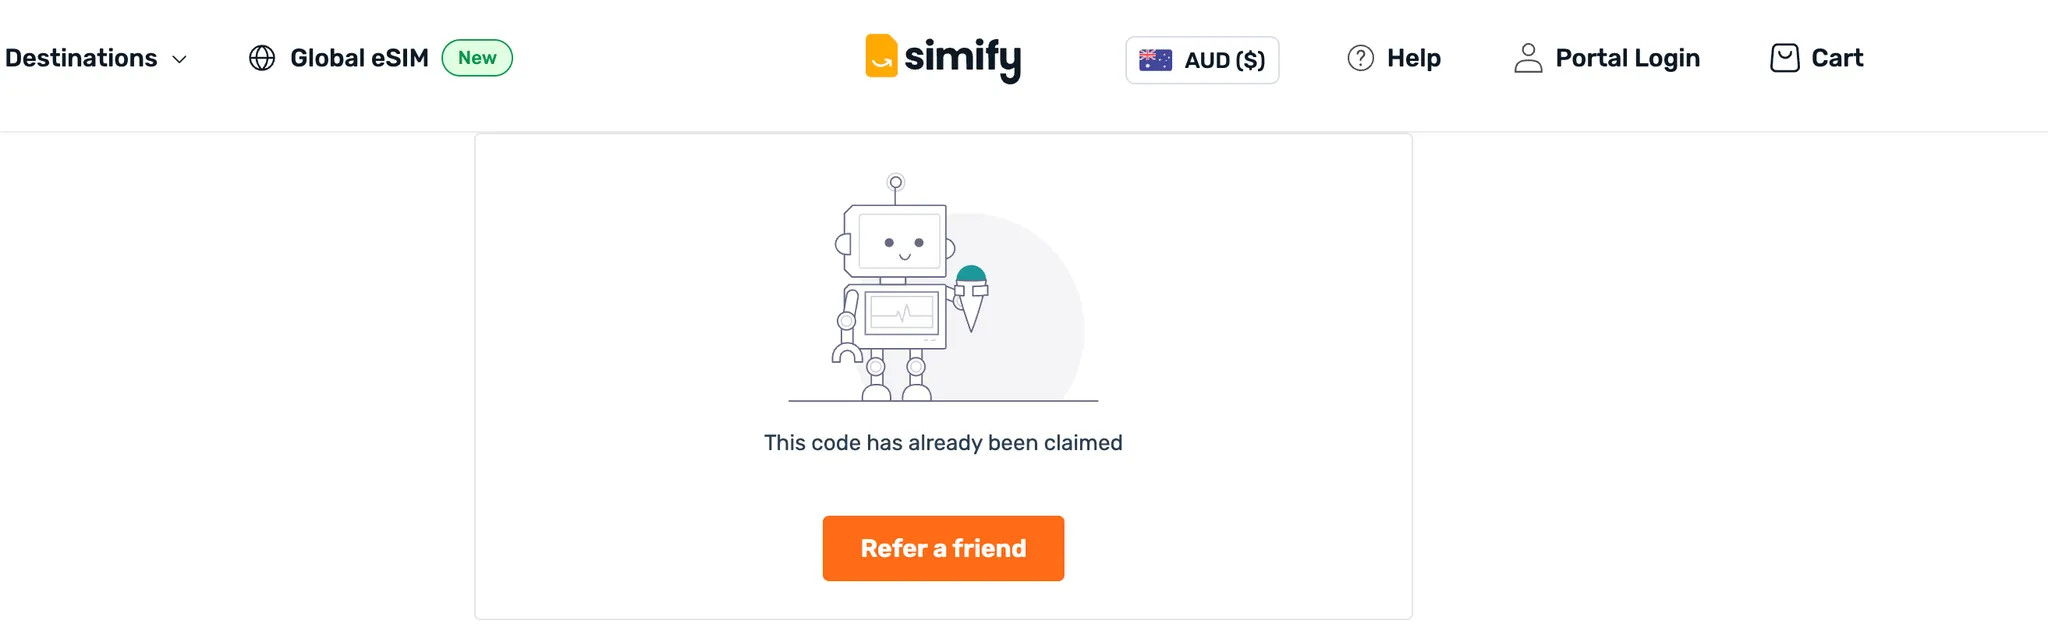2048x632 pixels.
Task: Click the globe icon beside Global eSIM
Action: 262,58
